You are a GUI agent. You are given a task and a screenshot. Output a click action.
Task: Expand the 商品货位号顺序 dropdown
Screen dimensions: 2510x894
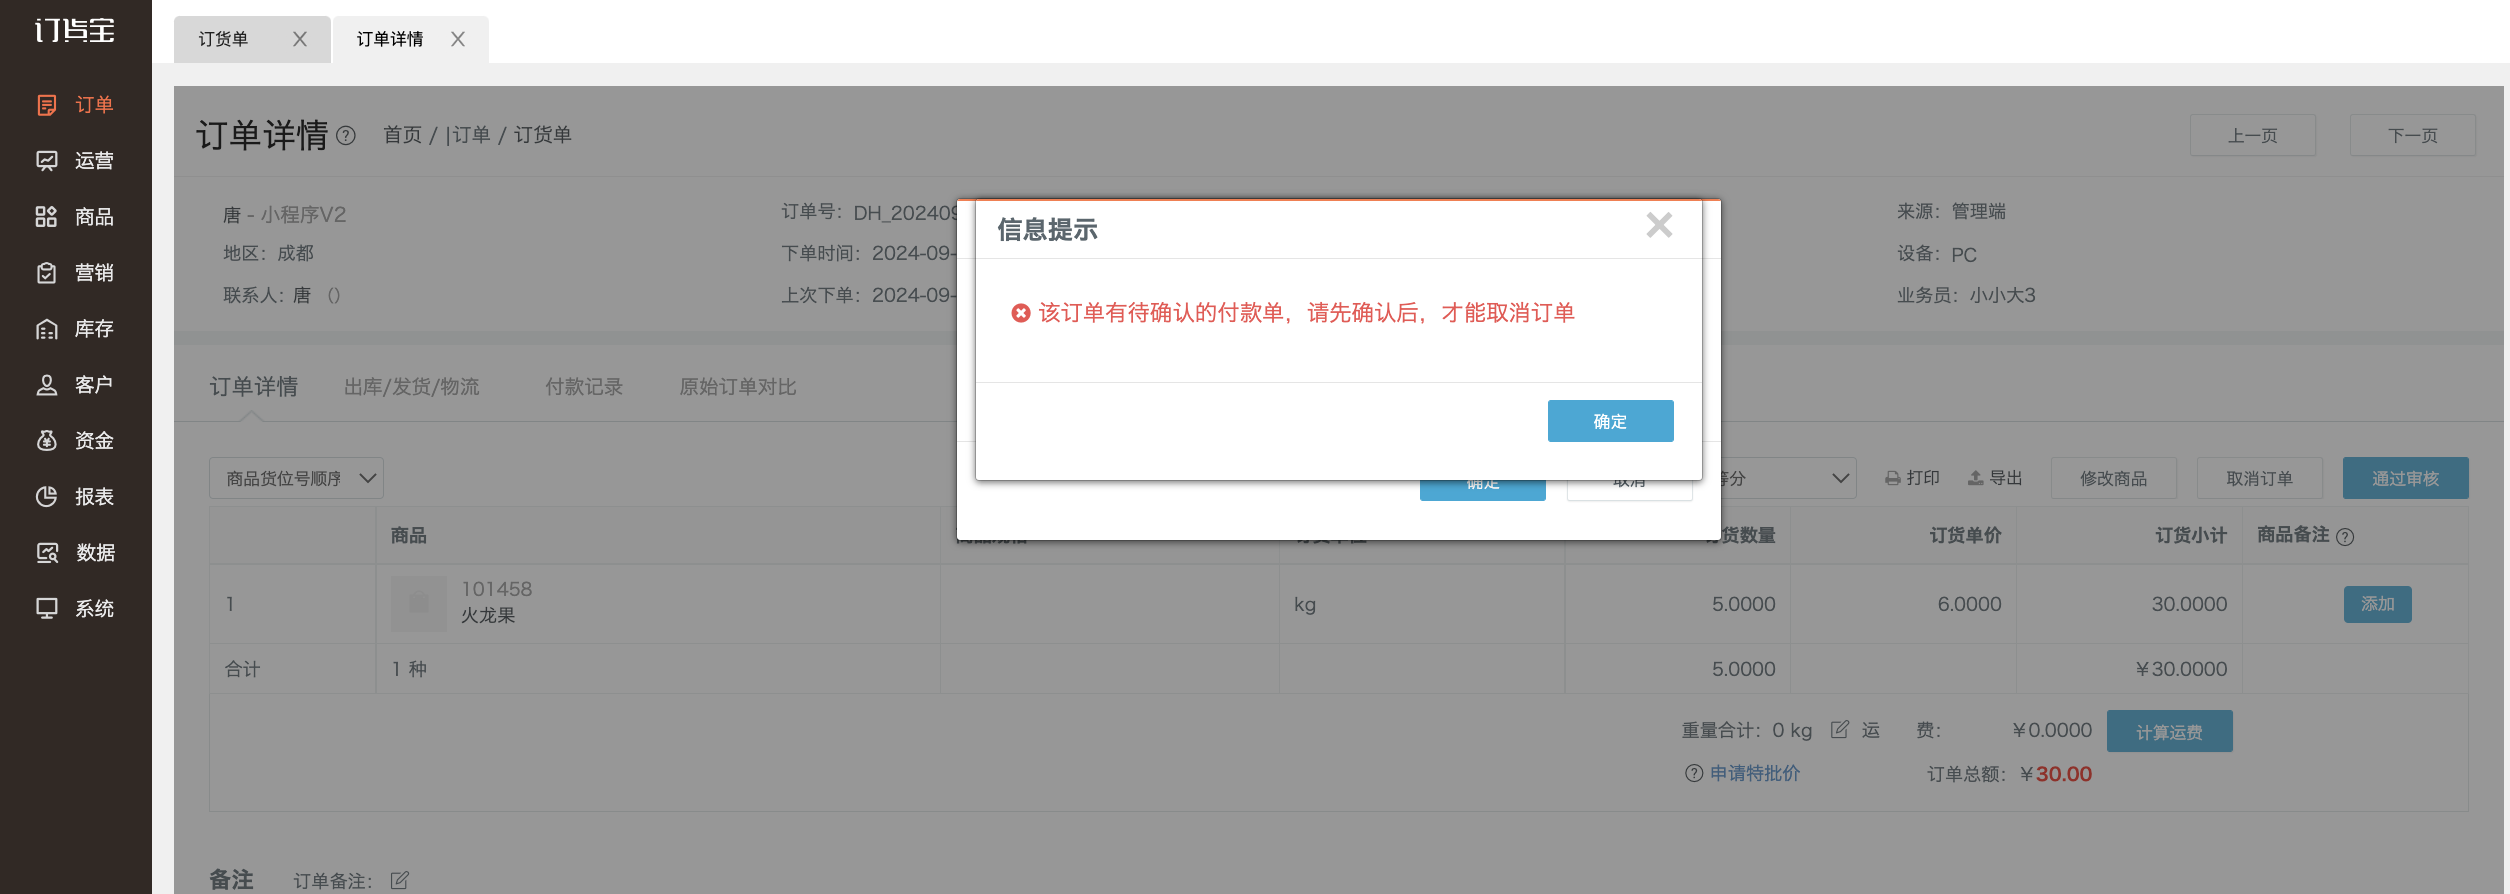(x=296, y=478)
